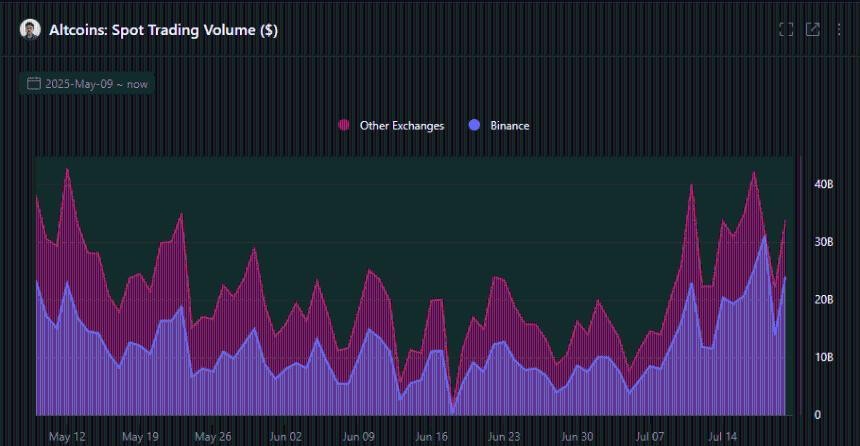This screenshot has height=446, width=860.
Task: Click the Jul 07 x-axis label
Action: pos(650,437)
